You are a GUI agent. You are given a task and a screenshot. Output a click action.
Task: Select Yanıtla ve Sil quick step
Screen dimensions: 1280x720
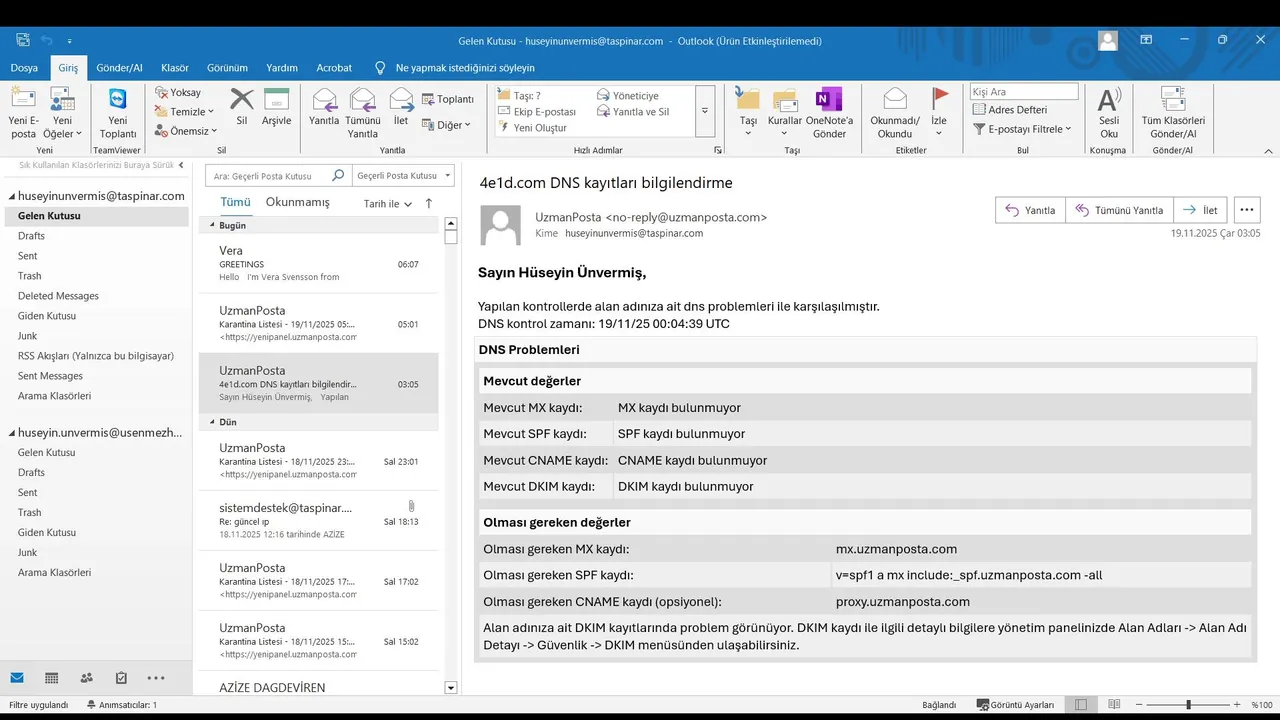(633, 112)
